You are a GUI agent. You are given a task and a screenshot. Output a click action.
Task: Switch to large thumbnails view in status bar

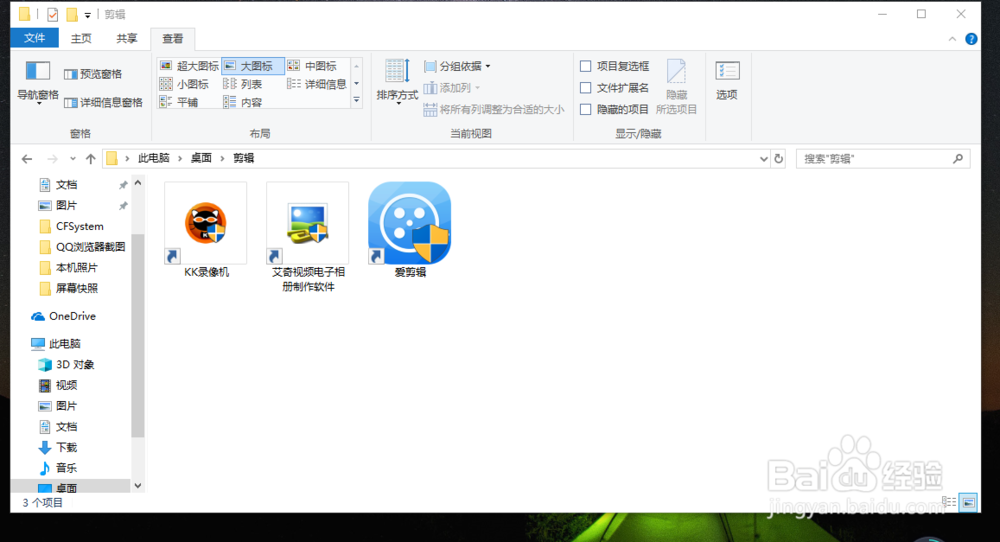968,502
